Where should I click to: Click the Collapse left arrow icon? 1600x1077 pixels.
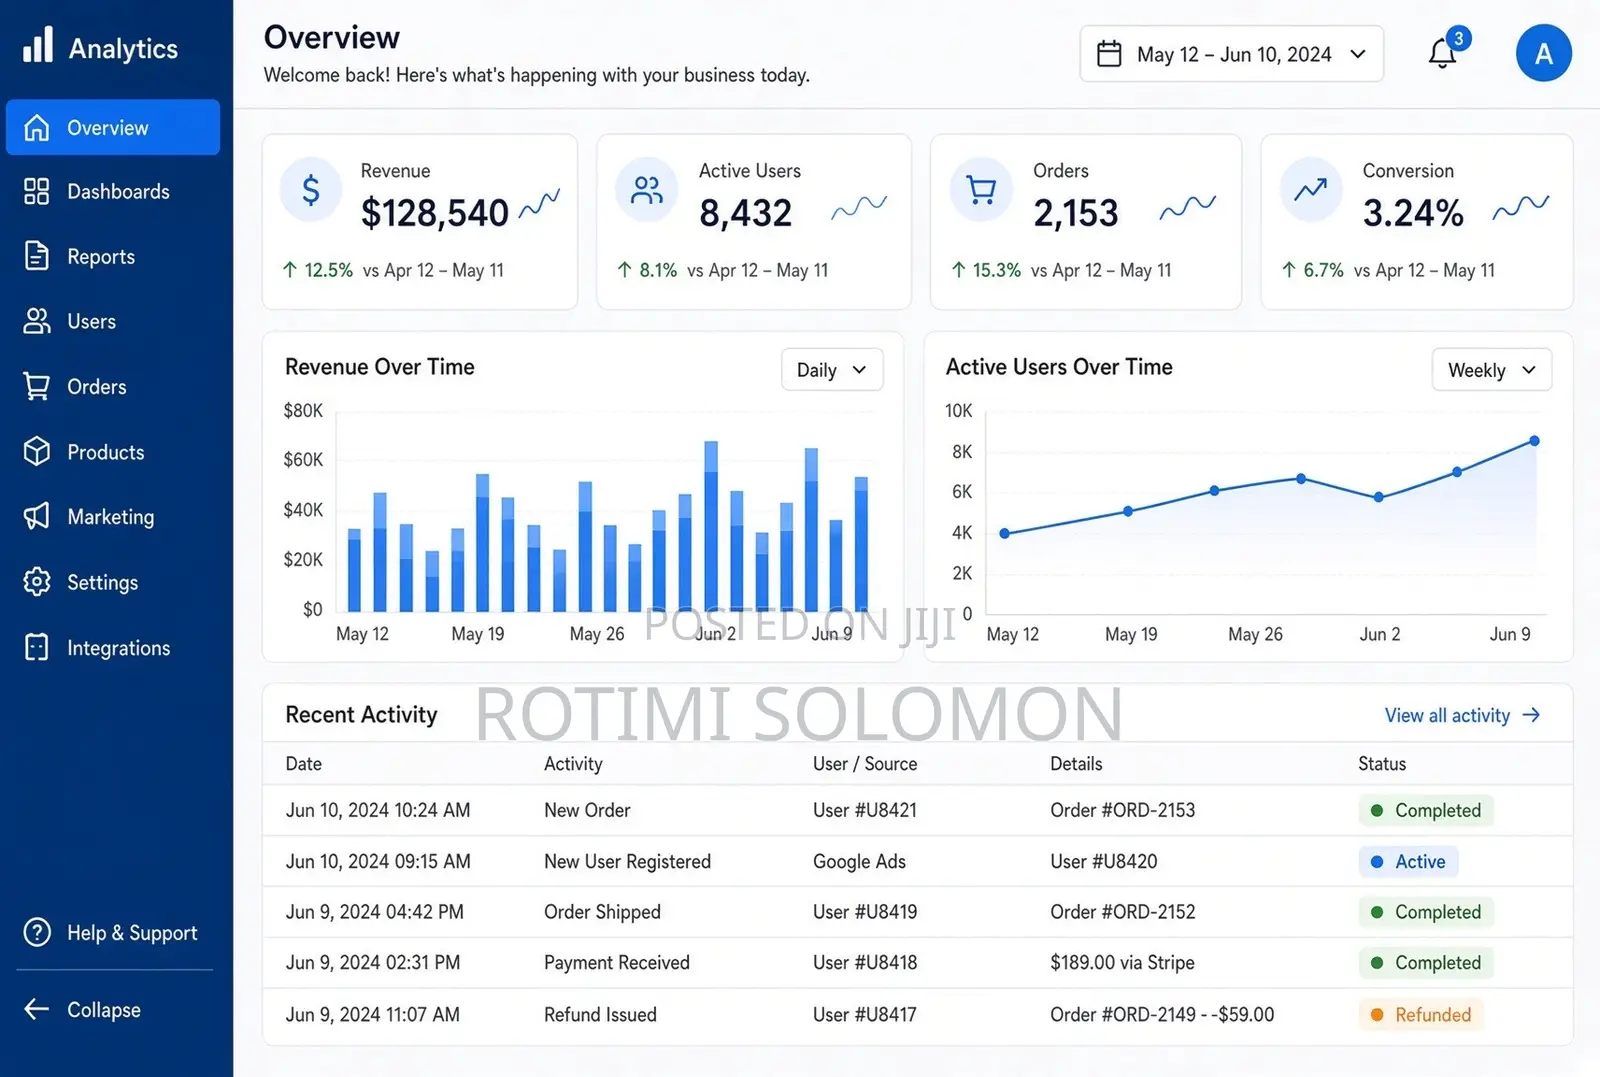[x=37, y=1009]
